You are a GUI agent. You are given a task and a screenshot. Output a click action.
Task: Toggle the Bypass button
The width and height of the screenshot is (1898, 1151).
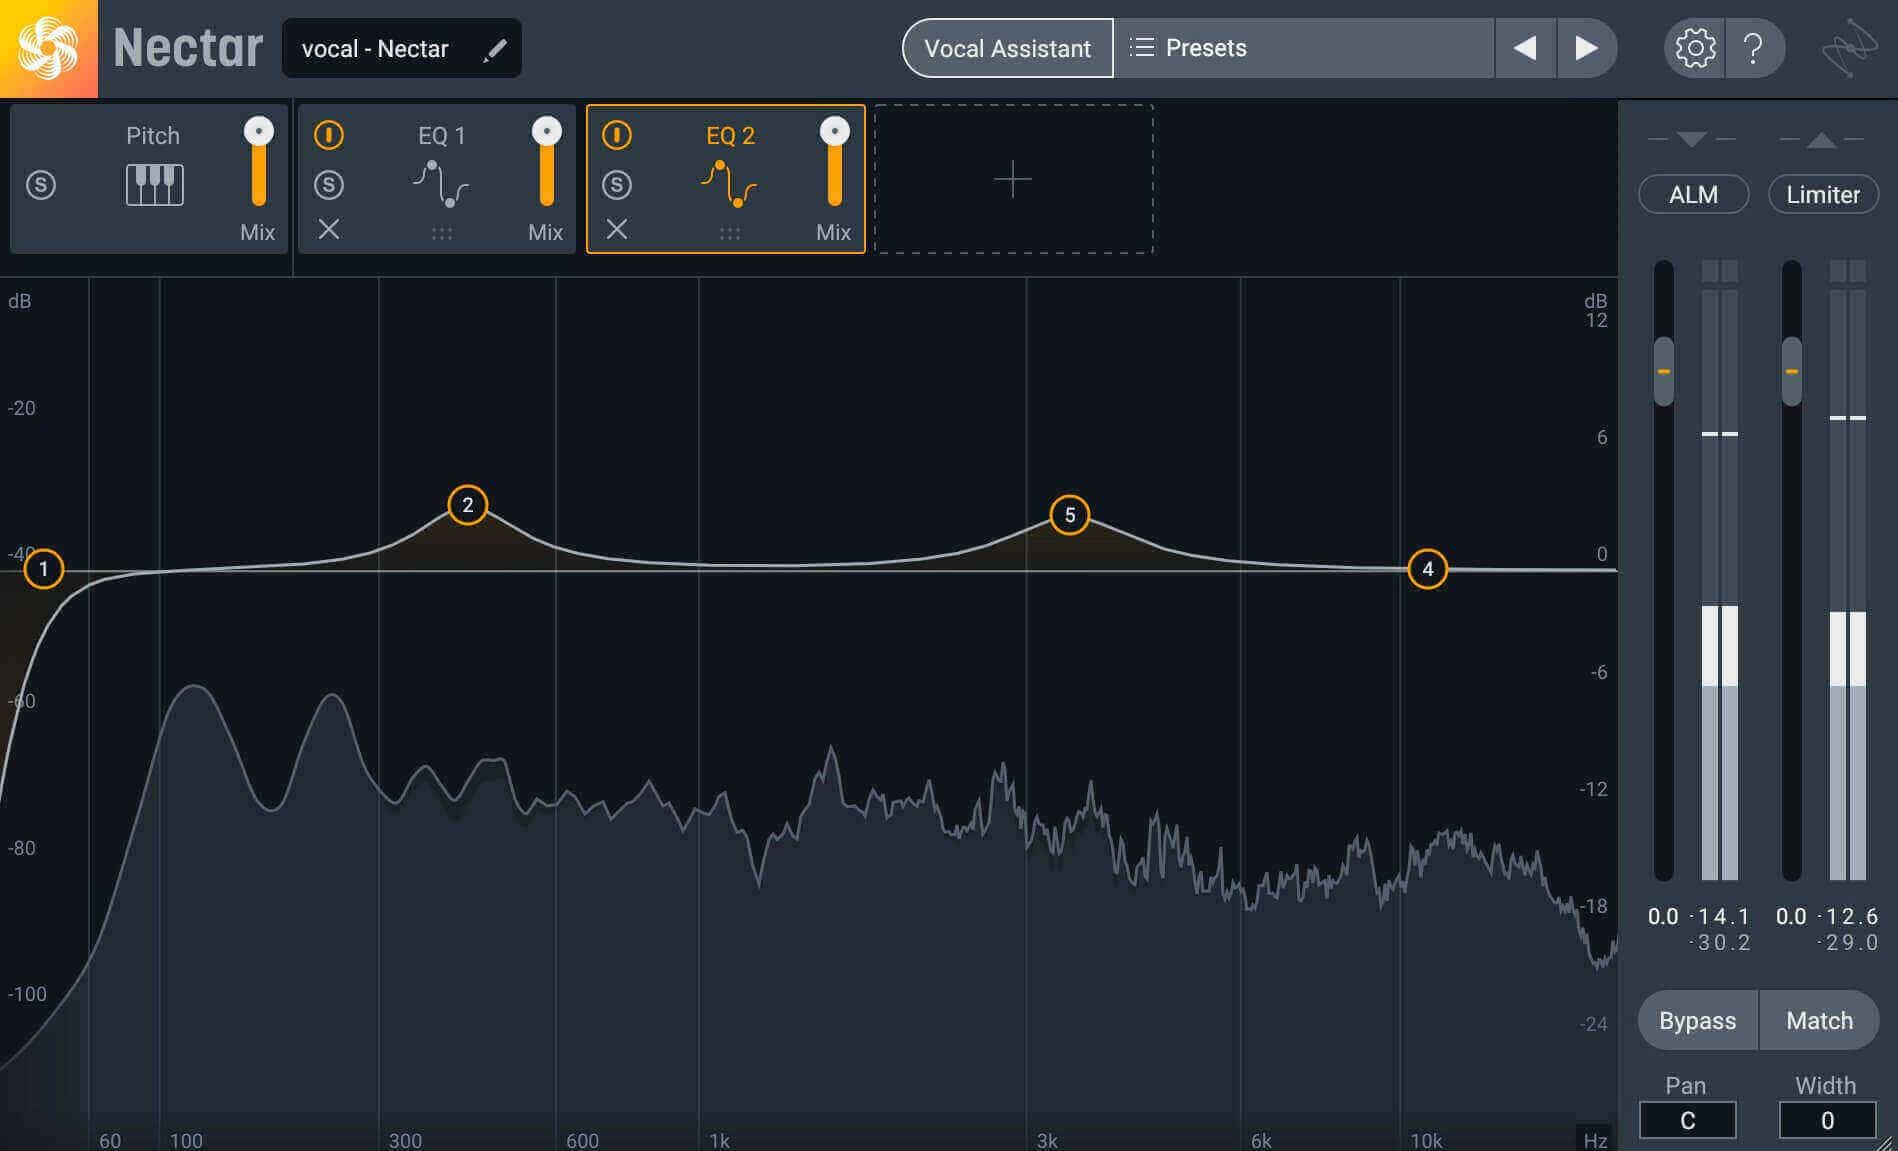[x=1697, y=1020]
